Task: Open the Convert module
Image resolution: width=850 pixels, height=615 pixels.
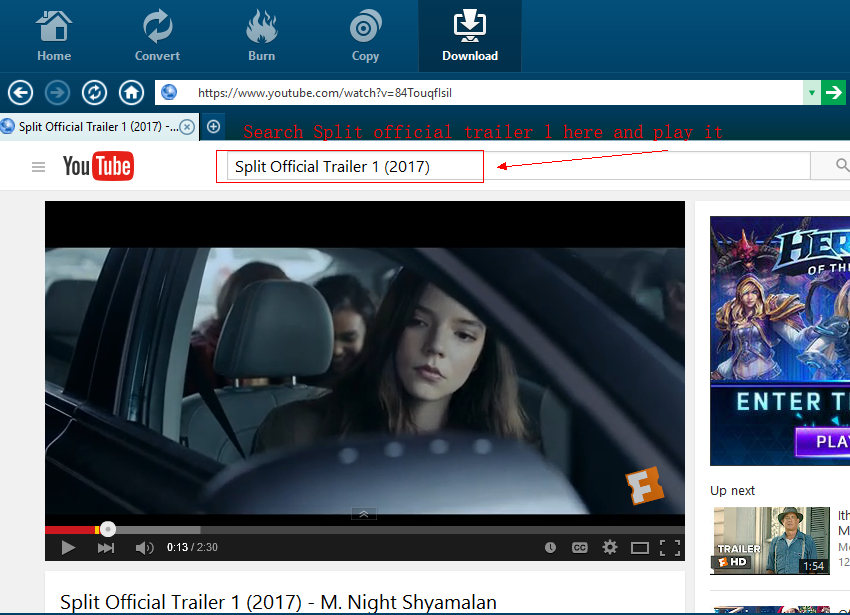Action: click(157, 36)
